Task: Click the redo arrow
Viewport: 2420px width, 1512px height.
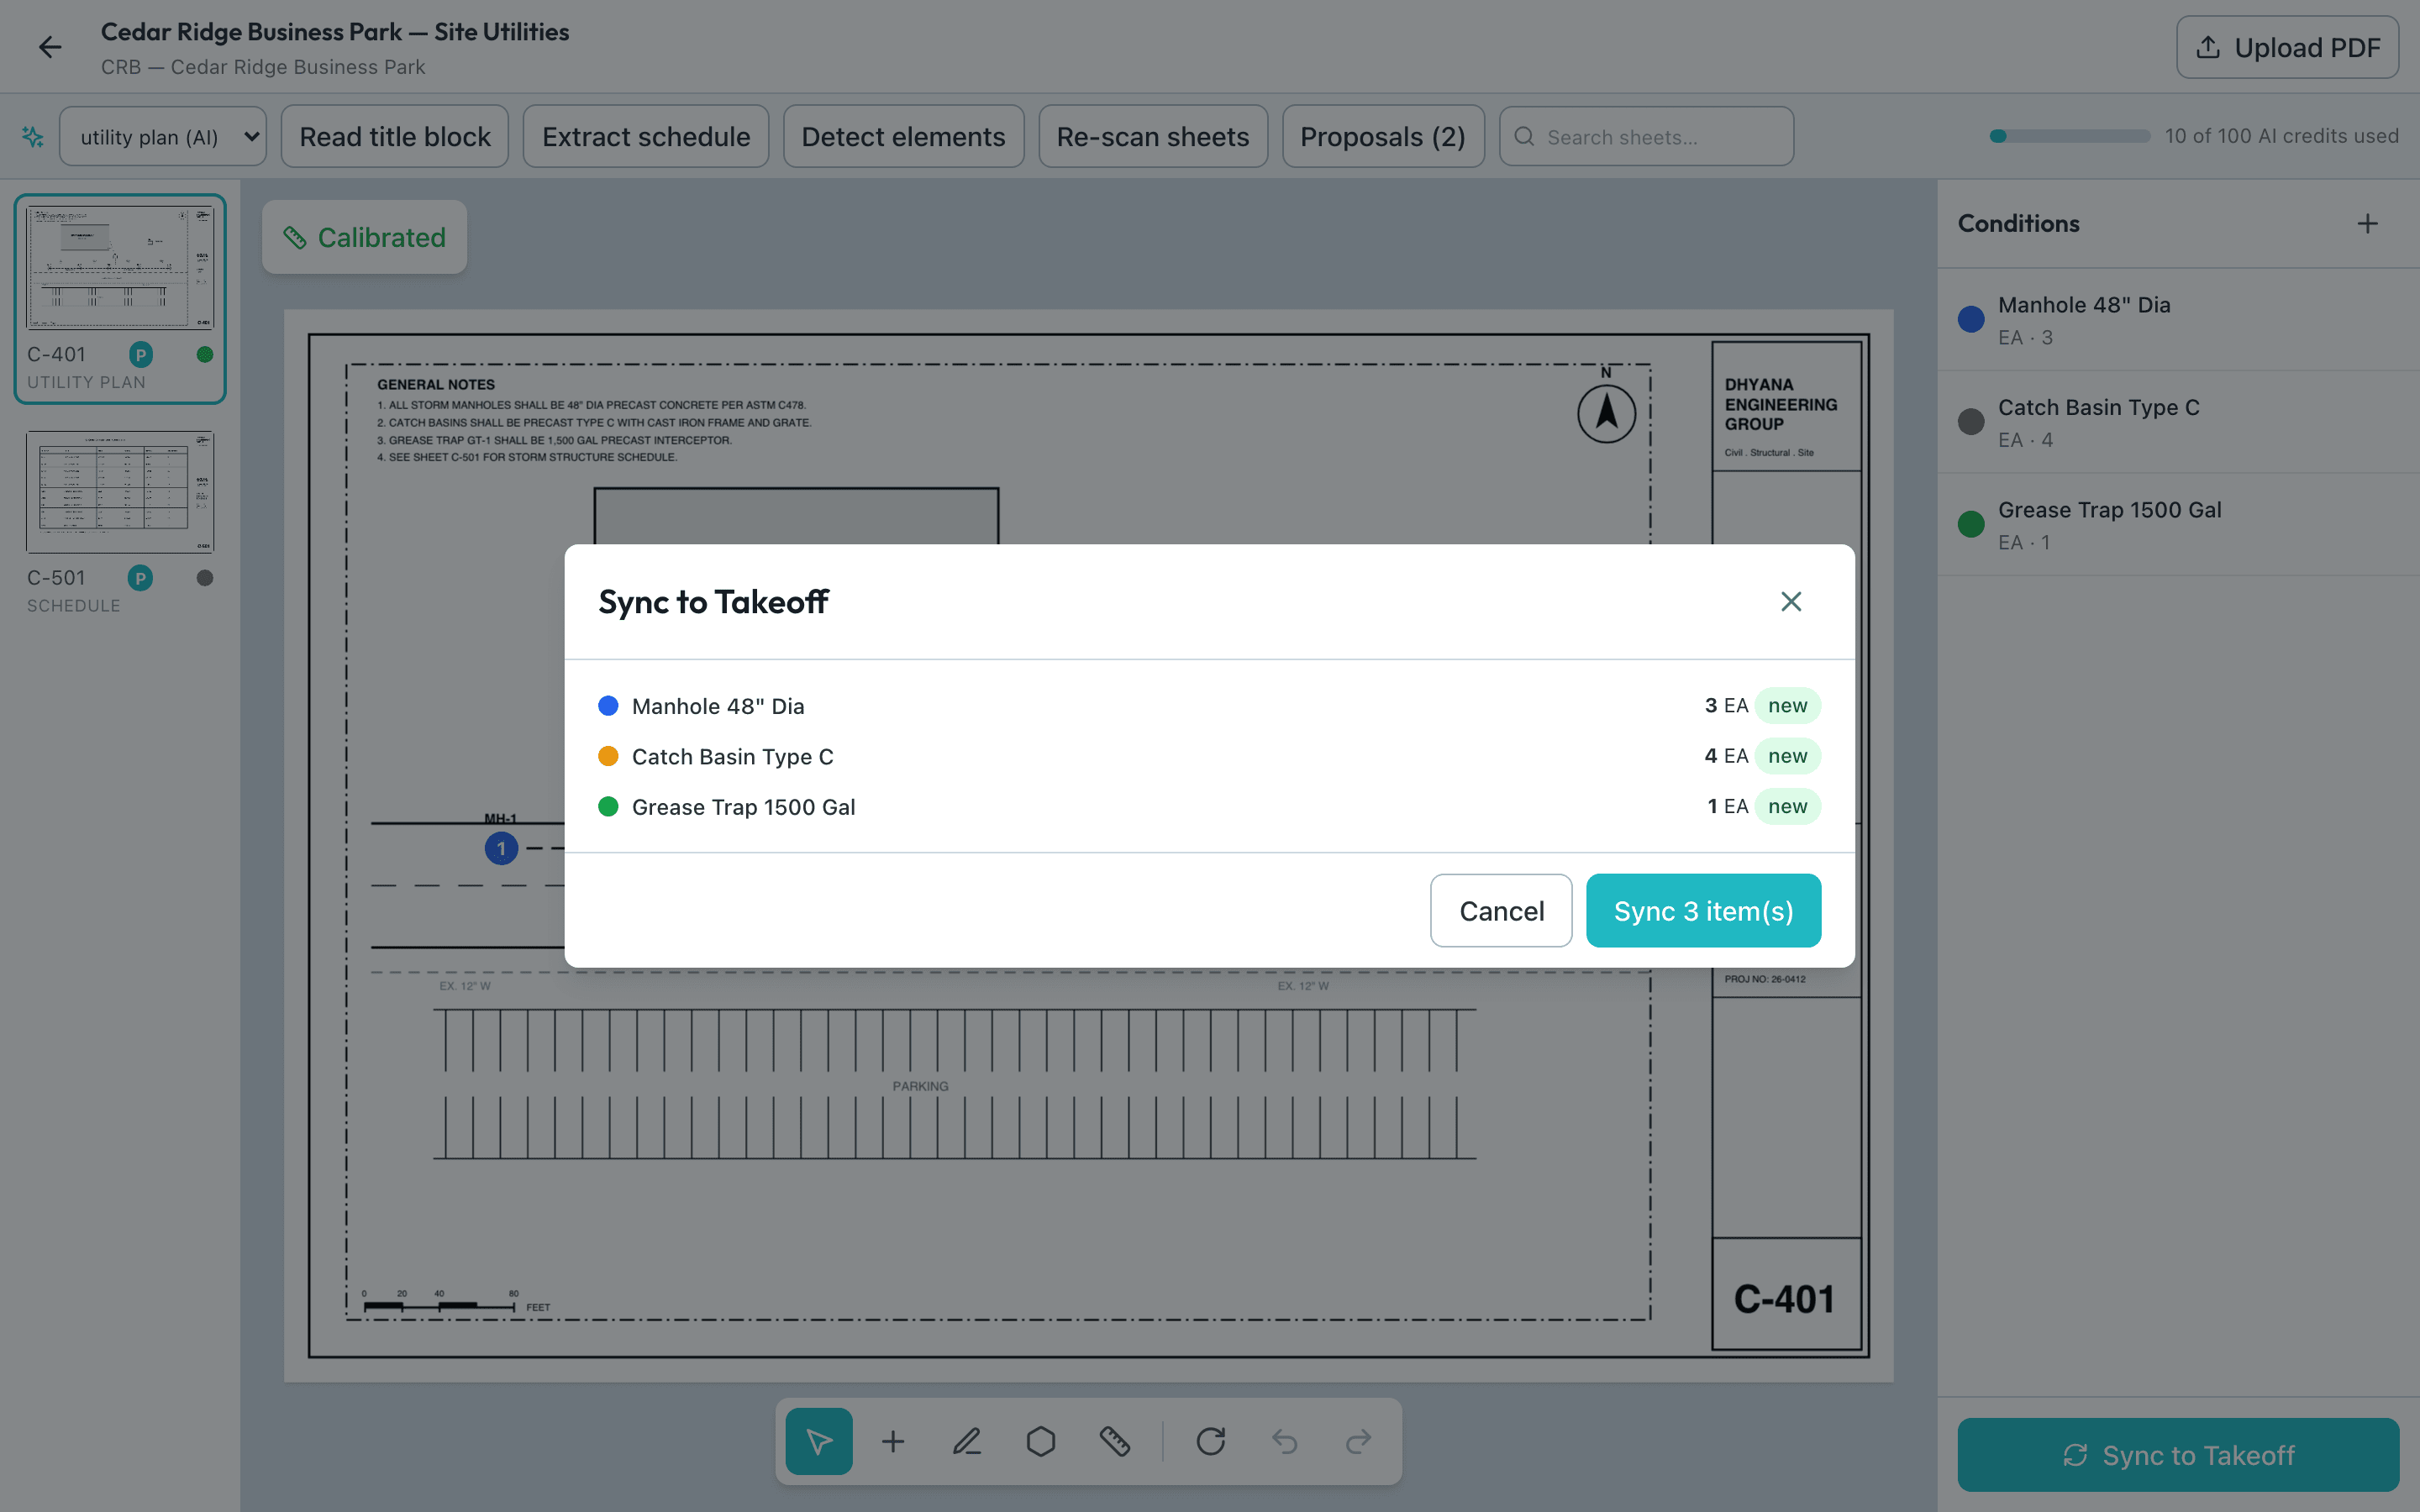Action: (x=1359, y=1441)
